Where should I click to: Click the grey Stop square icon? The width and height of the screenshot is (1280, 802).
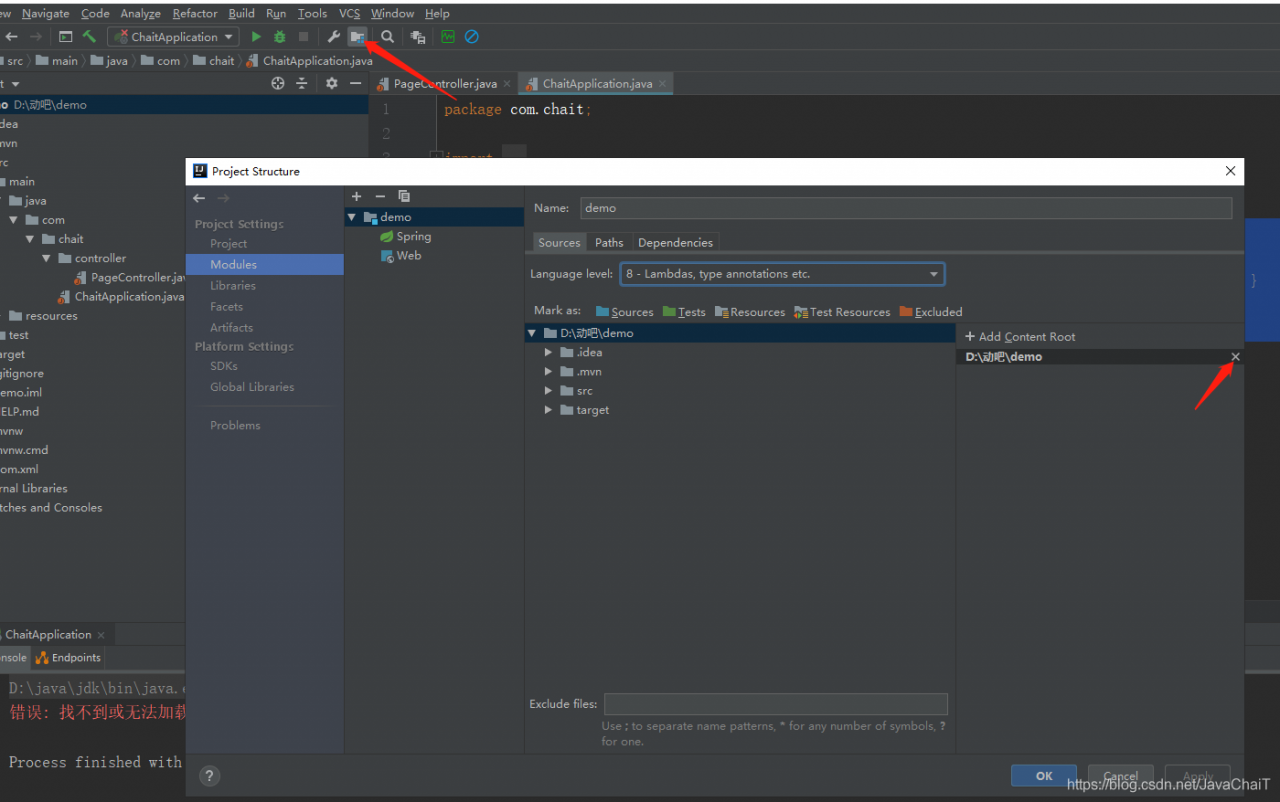coord(303,37)
